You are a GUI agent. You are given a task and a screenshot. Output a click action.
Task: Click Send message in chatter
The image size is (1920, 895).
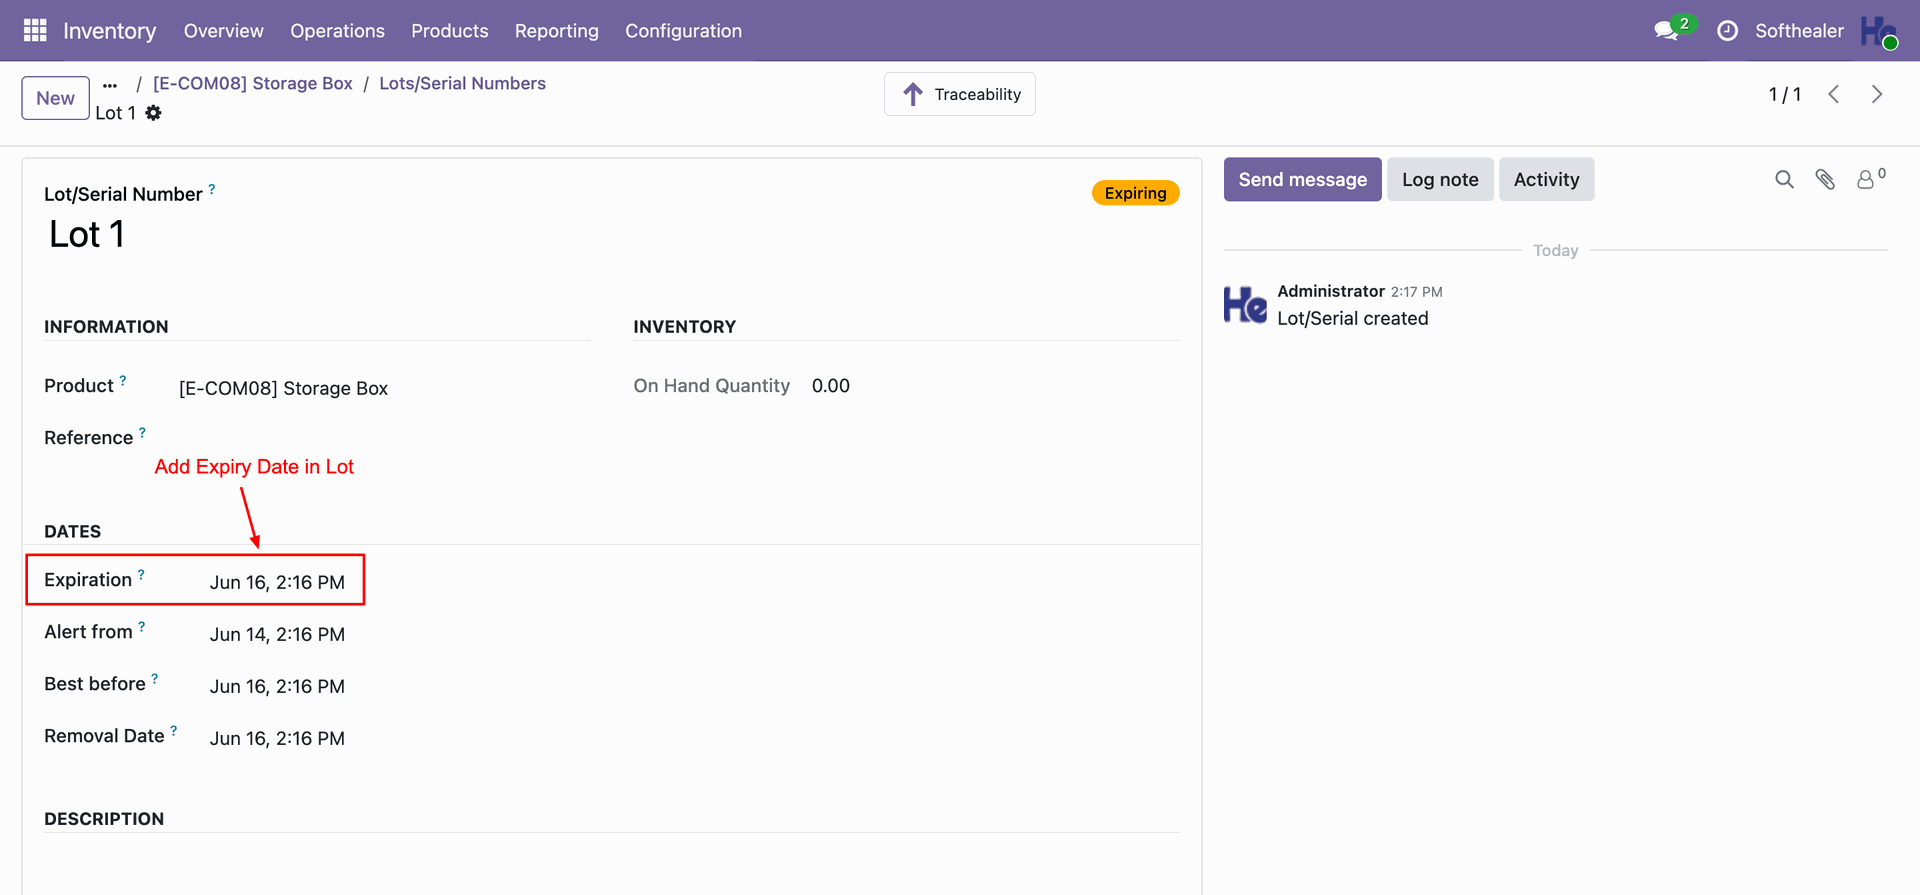(x=1303, y=179)
